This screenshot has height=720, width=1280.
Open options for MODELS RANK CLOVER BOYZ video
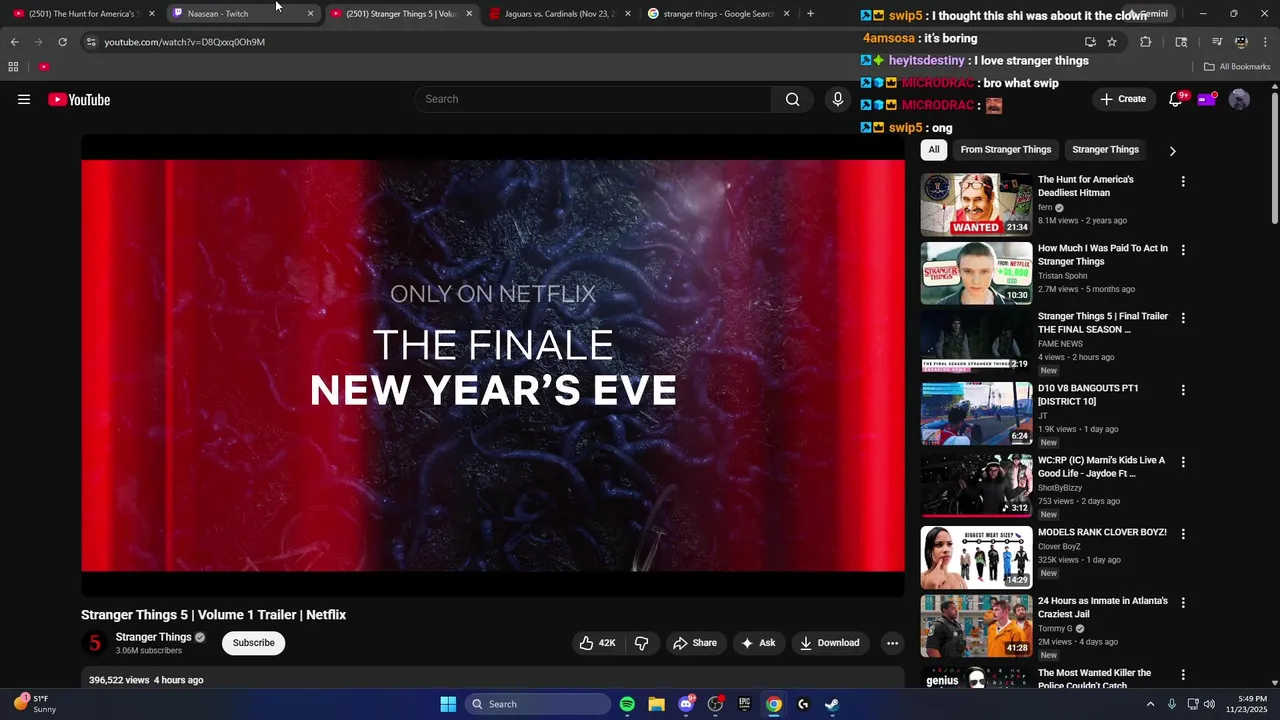click(1183, 534)
